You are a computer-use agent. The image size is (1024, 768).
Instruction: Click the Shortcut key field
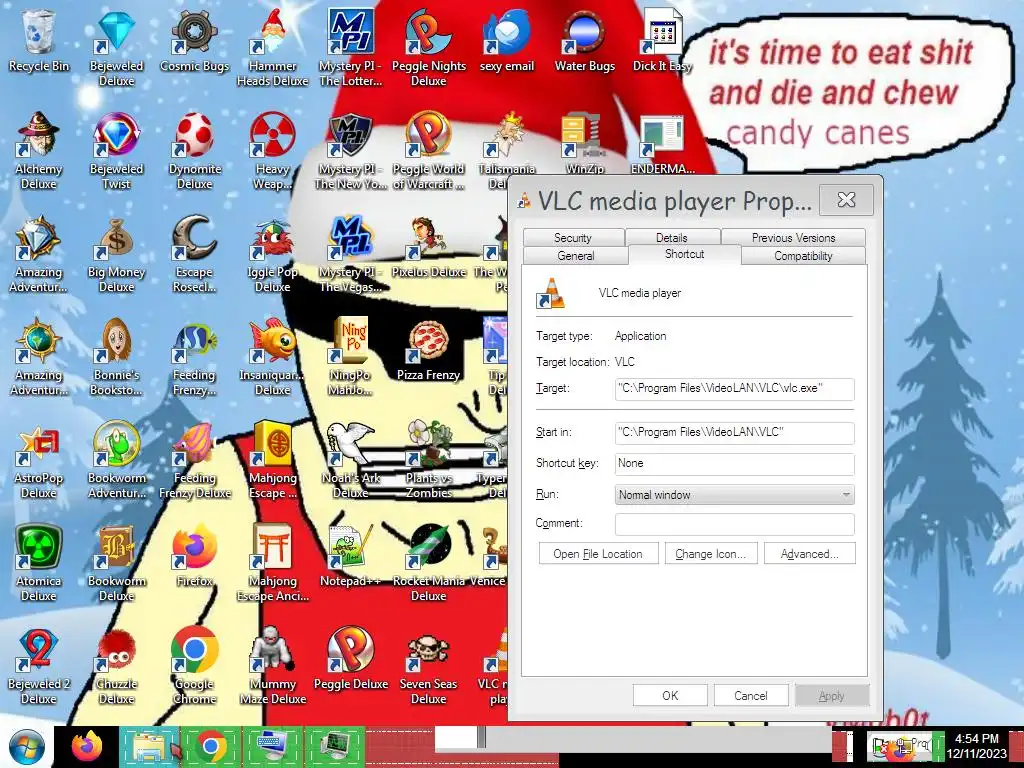click(734, 464)
